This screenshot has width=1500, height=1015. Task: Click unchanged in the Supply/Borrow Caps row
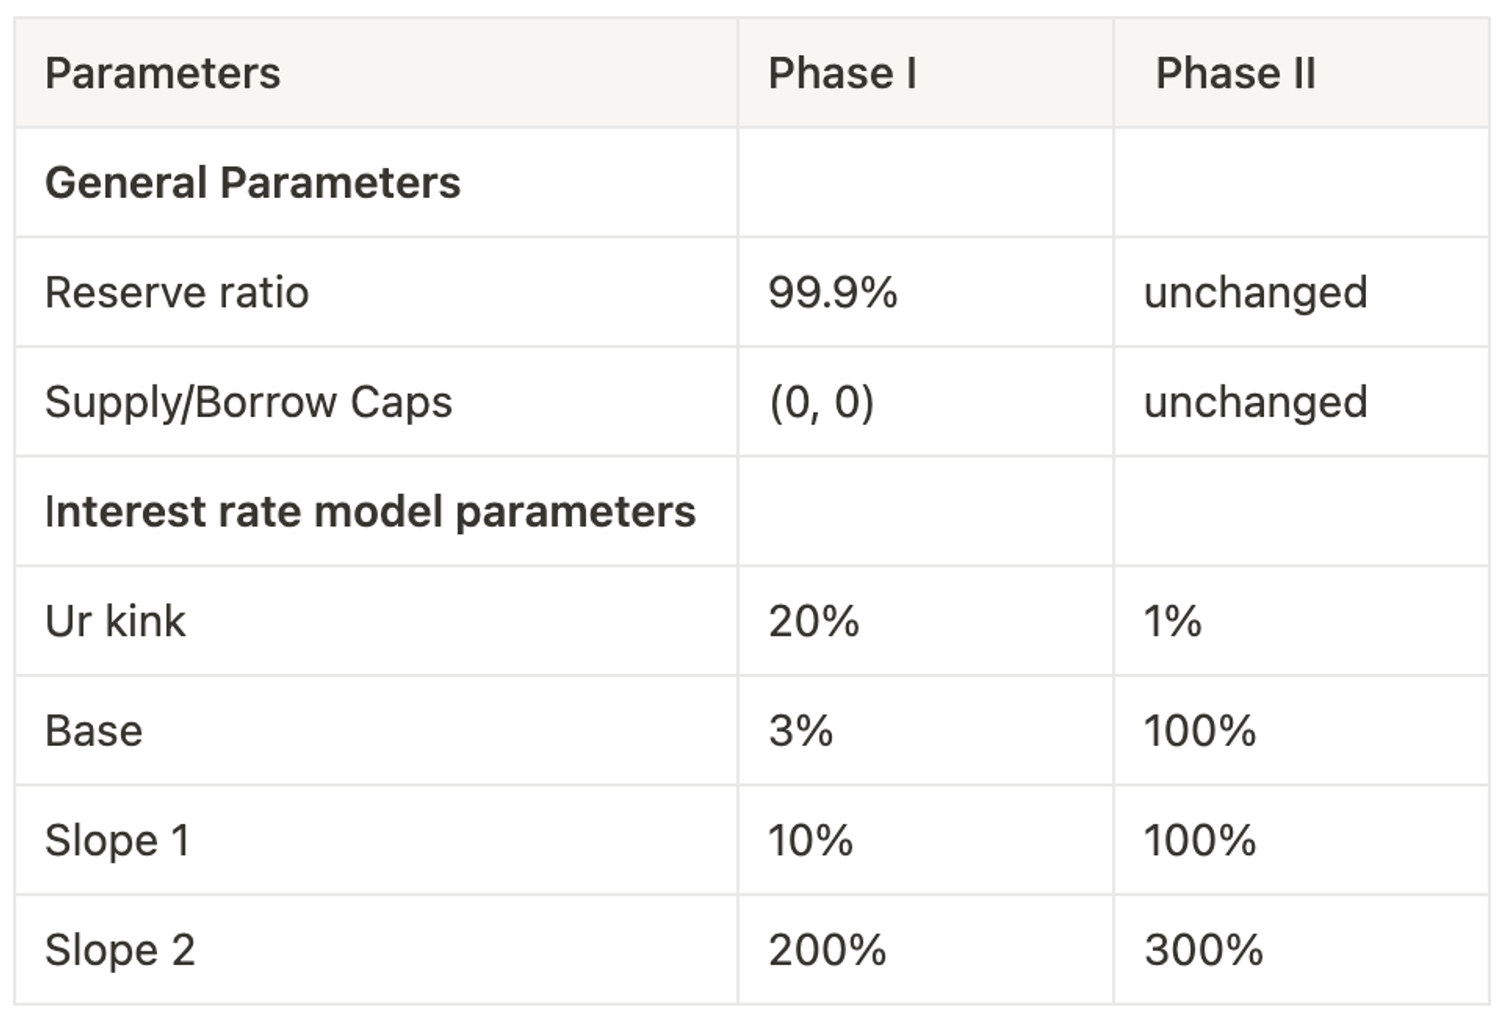pos(1255,402)
